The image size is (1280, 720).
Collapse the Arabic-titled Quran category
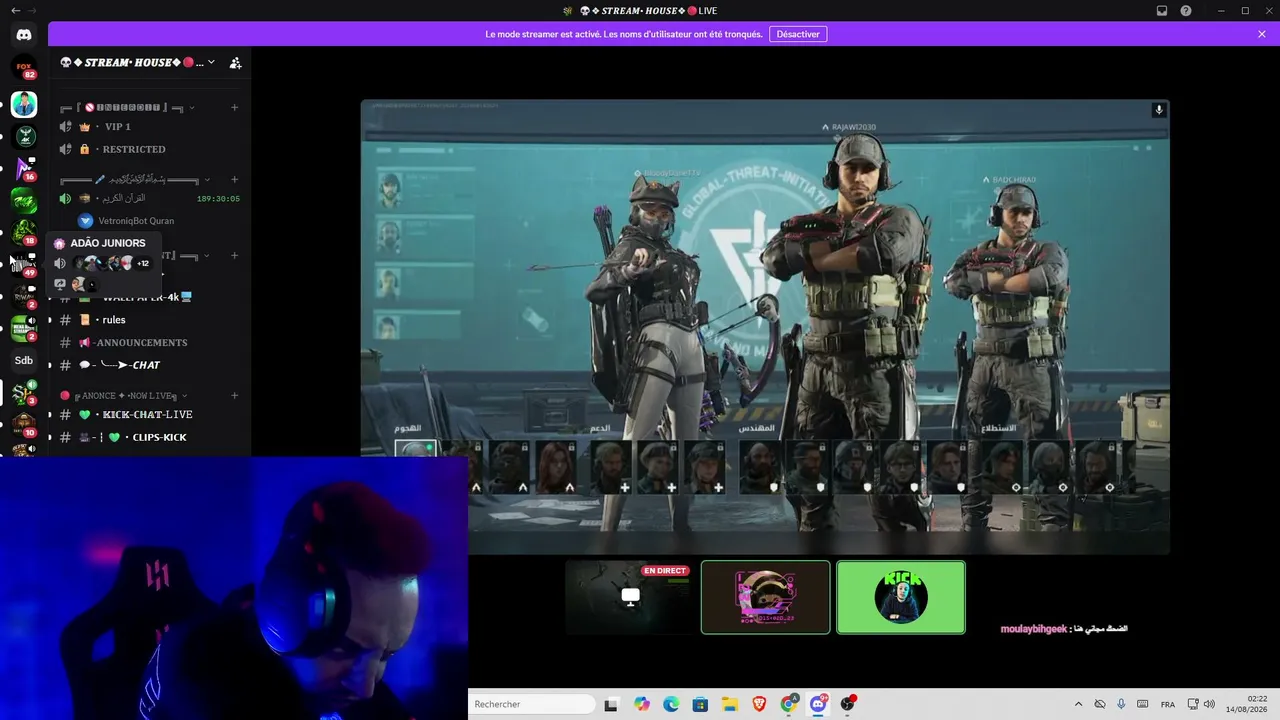[207, 180]
